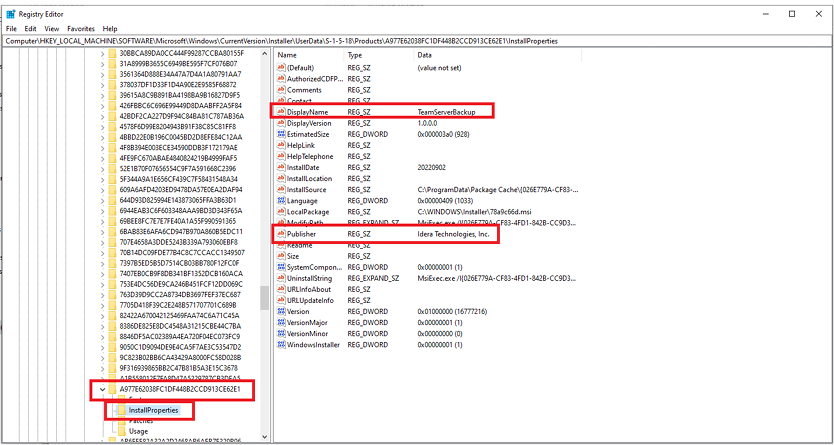Click the string icon of URLUpdateInfo value
The height and width of the screenshot is (445, 834).
(x=281, y=300)
